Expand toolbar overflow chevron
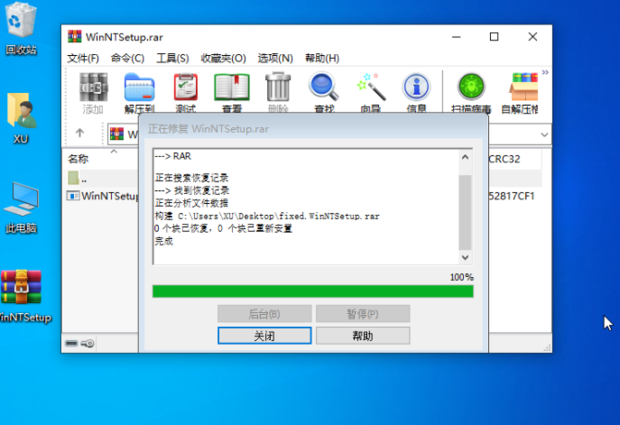Screen dimensions: 620x425 point(545,72)
